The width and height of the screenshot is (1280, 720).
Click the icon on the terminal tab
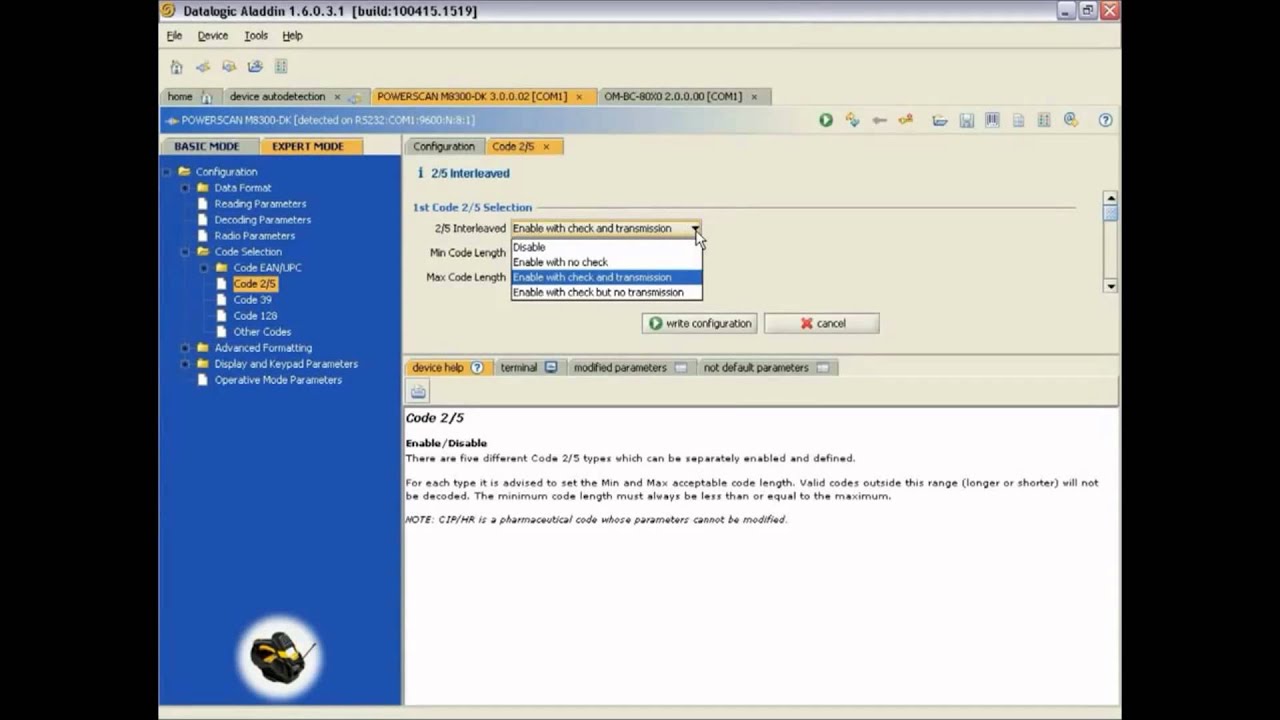[550, 367]
